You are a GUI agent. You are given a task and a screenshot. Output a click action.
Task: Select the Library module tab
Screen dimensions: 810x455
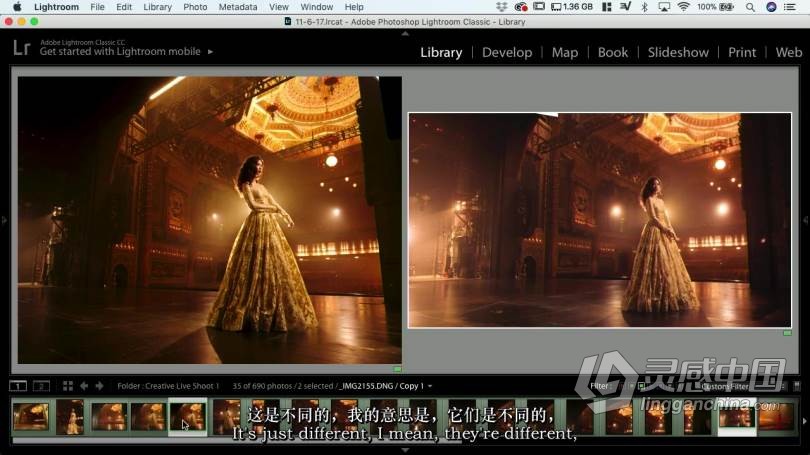coord(441,52)
